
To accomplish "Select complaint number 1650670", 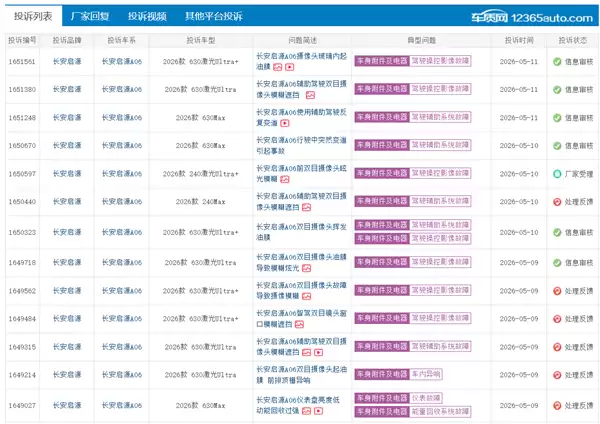I will (x=22, y=146).
